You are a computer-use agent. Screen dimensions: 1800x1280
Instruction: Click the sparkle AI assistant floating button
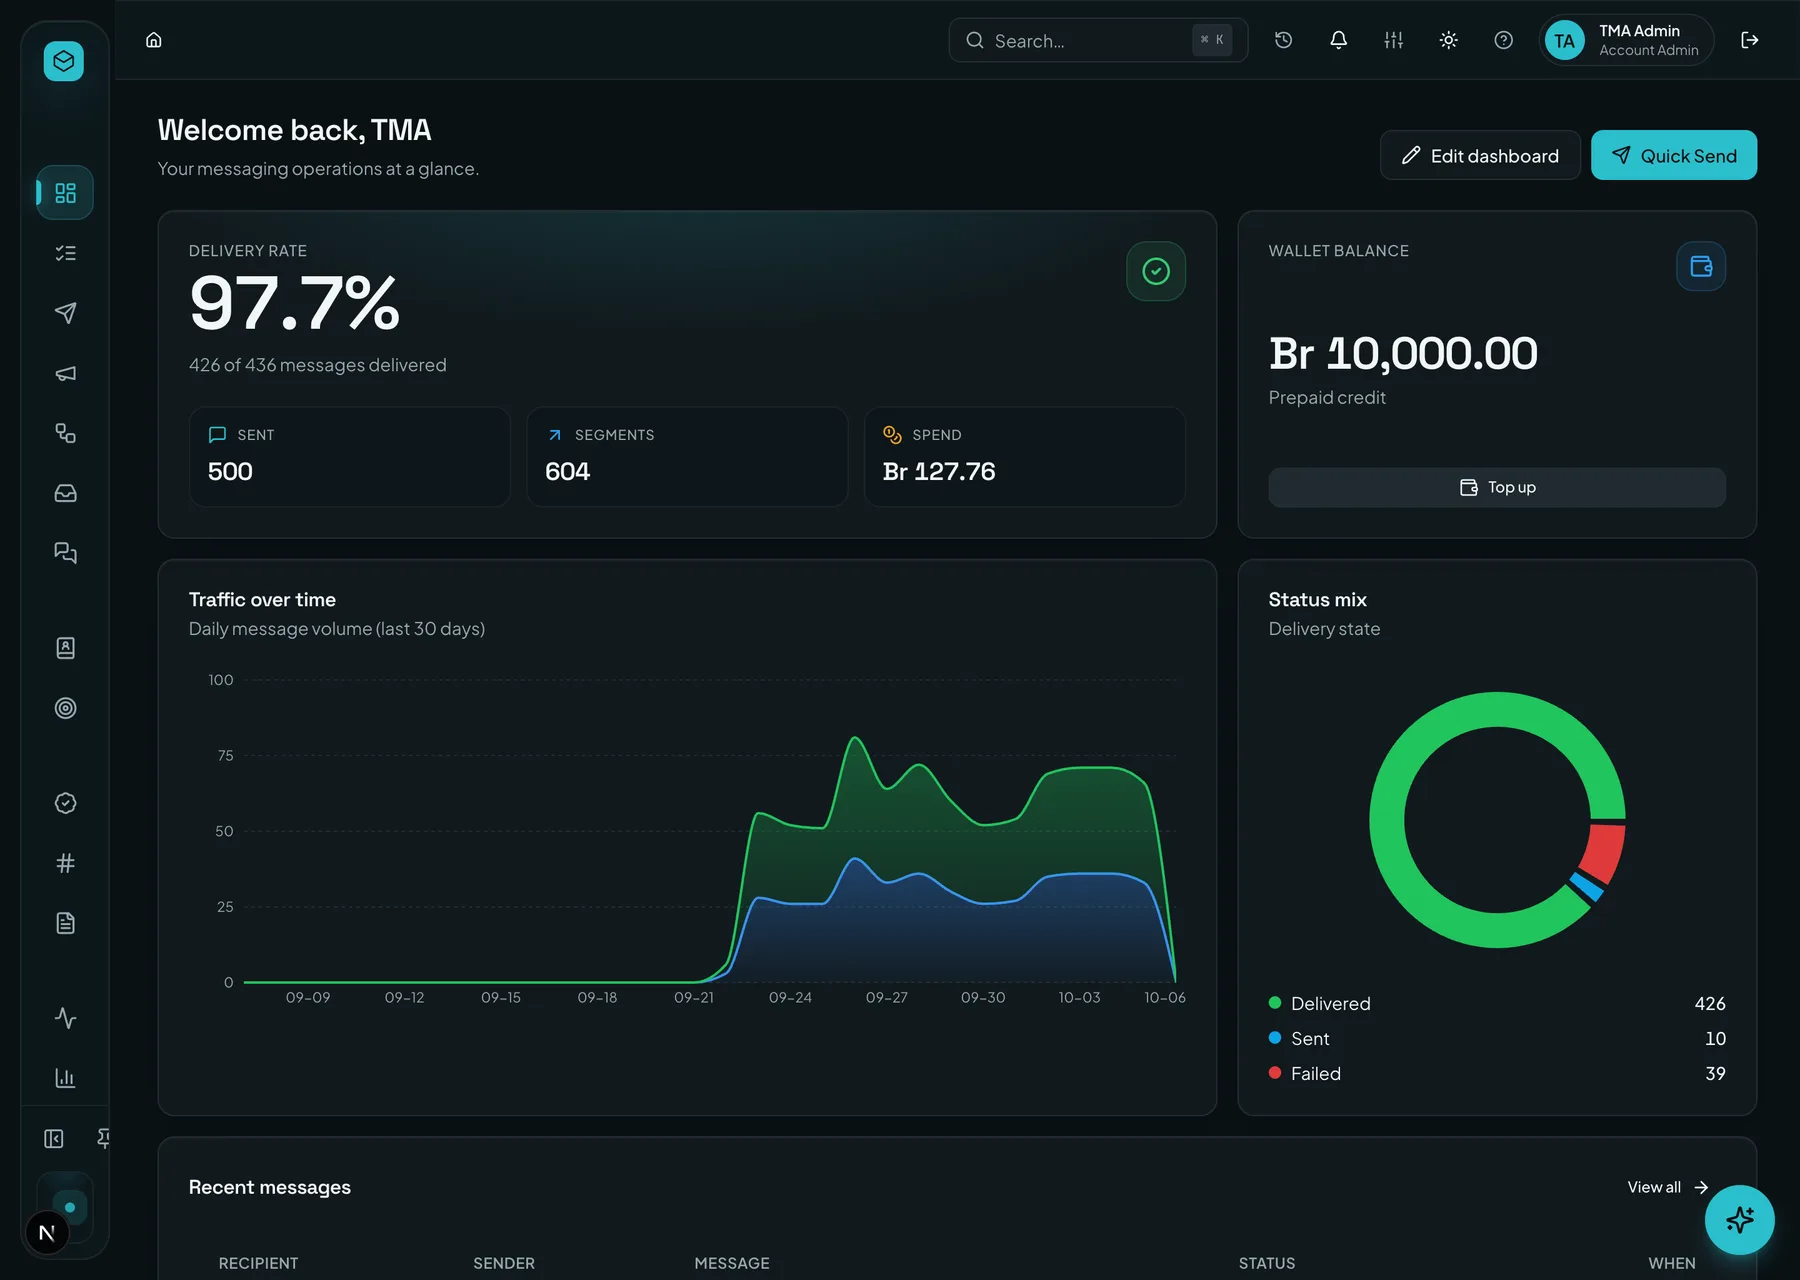coord(1740,1220)
